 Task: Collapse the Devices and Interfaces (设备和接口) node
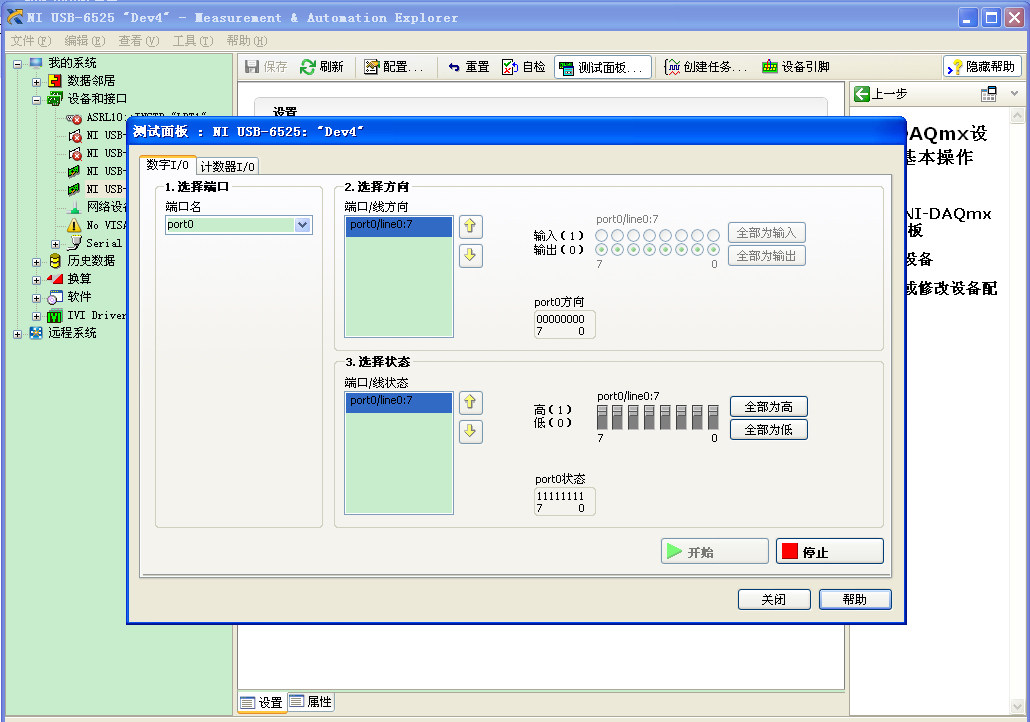pyautogui.click(x=36, y=101)
